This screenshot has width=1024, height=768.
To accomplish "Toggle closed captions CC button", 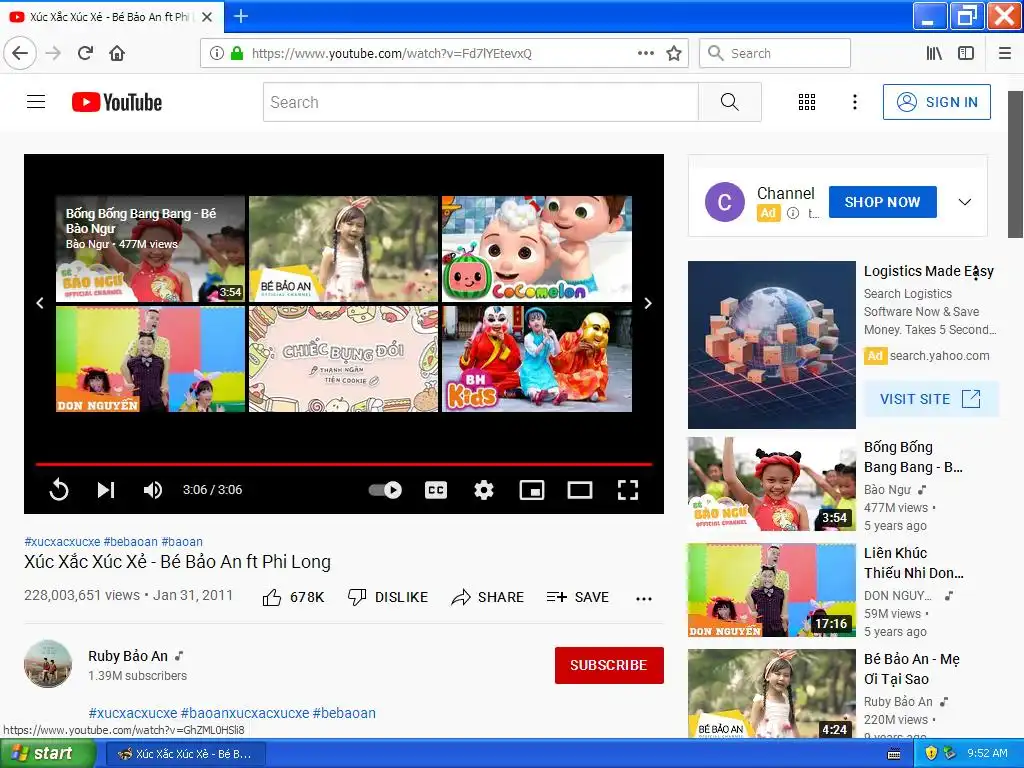I will coord(436,490).
